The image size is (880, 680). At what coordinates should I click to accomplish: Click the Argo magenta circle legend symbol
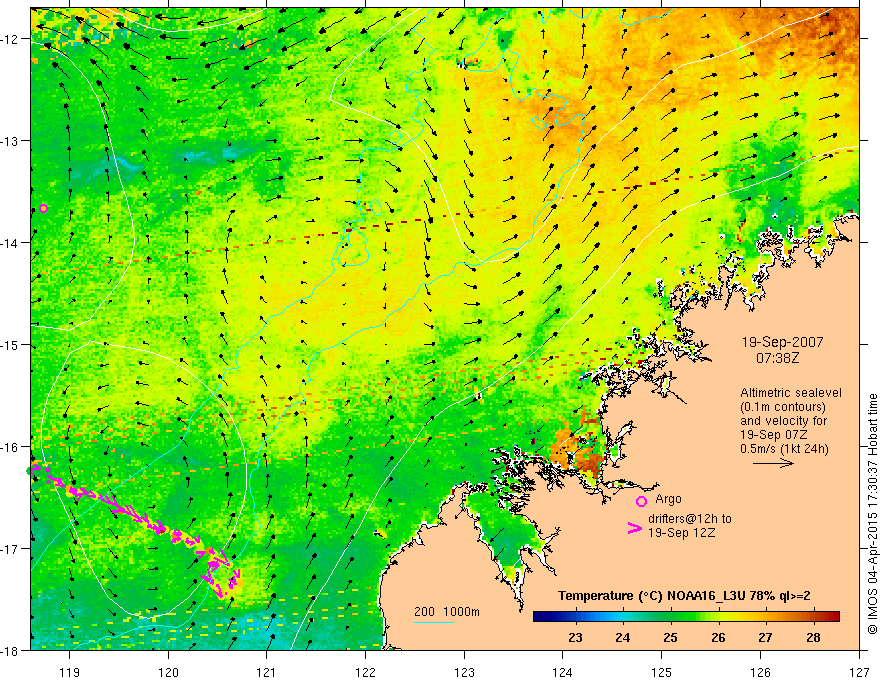641,501
